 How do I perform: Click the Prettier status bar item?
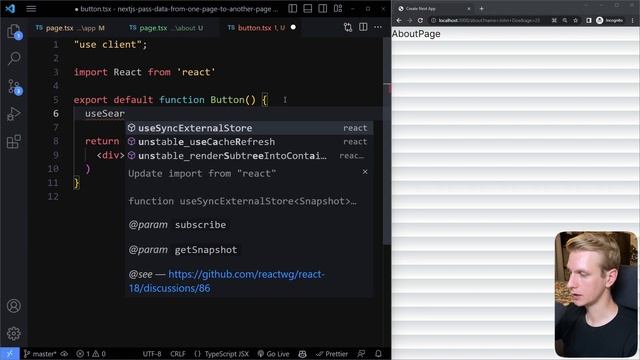point(332,354)
